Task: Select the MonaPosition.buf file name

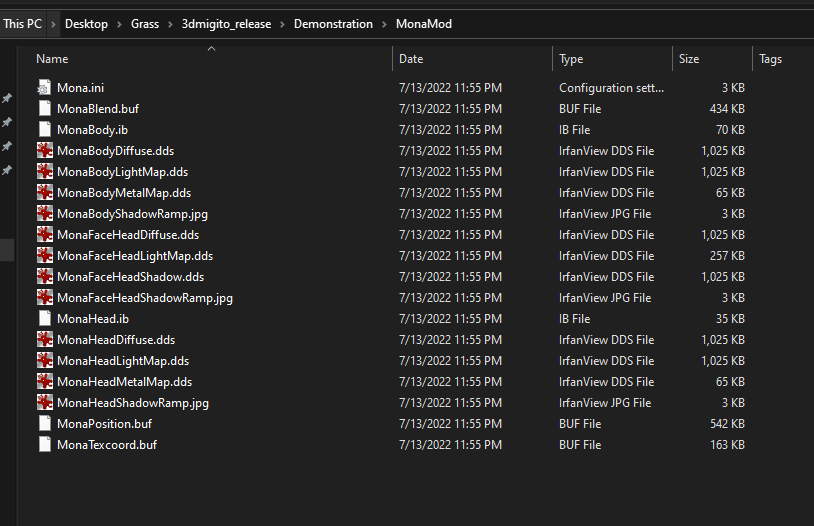Action: coord(104,424)
